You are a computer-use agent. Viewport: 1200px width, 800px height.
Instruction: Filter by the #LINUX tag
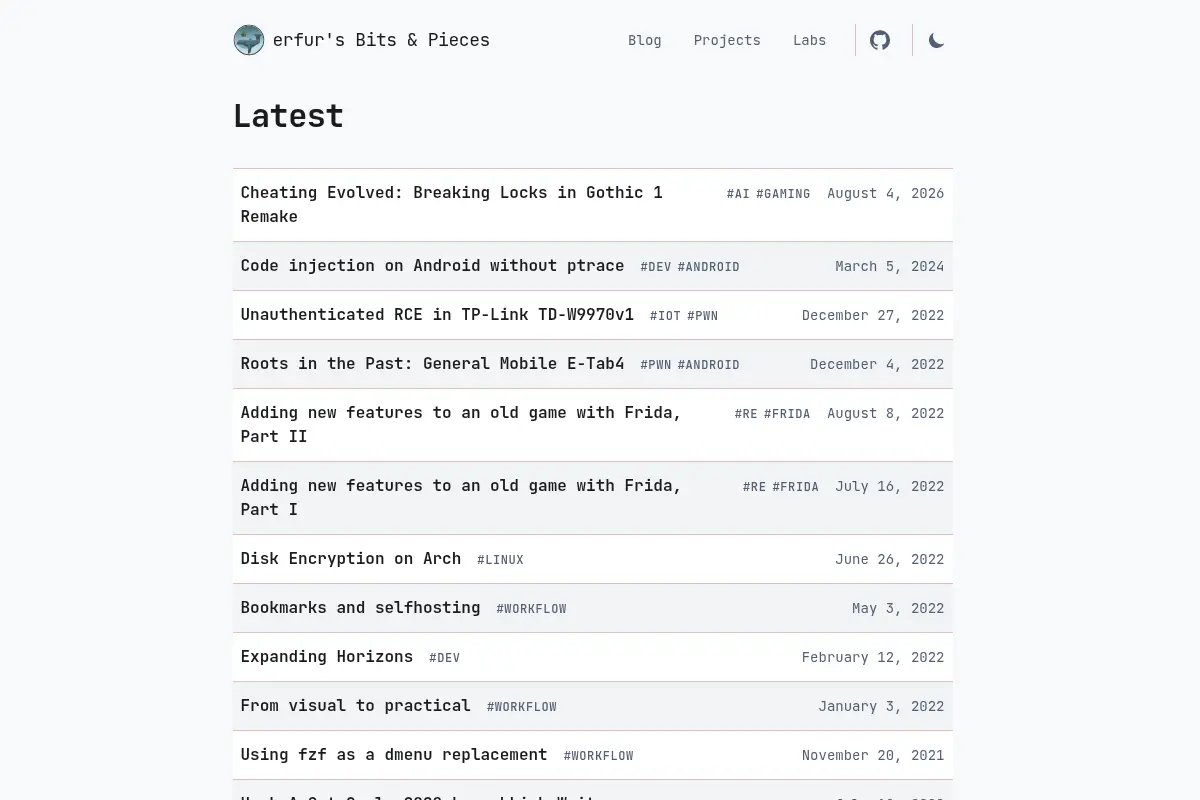coord(500,560)
